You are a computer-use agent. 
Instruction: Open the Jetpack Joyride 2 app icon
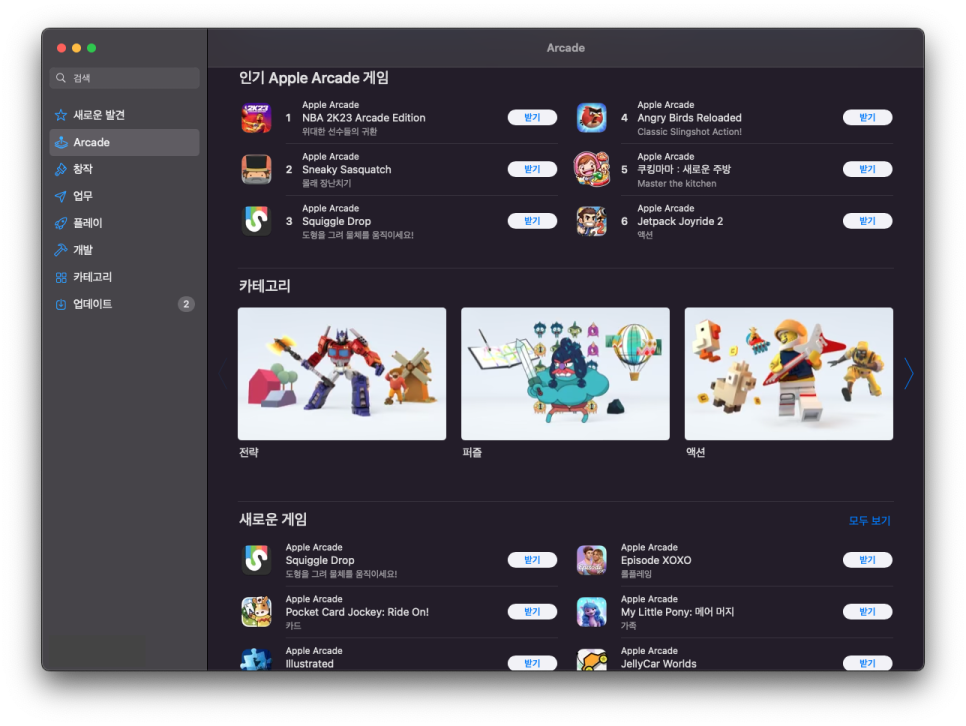[x=591, y=221]
